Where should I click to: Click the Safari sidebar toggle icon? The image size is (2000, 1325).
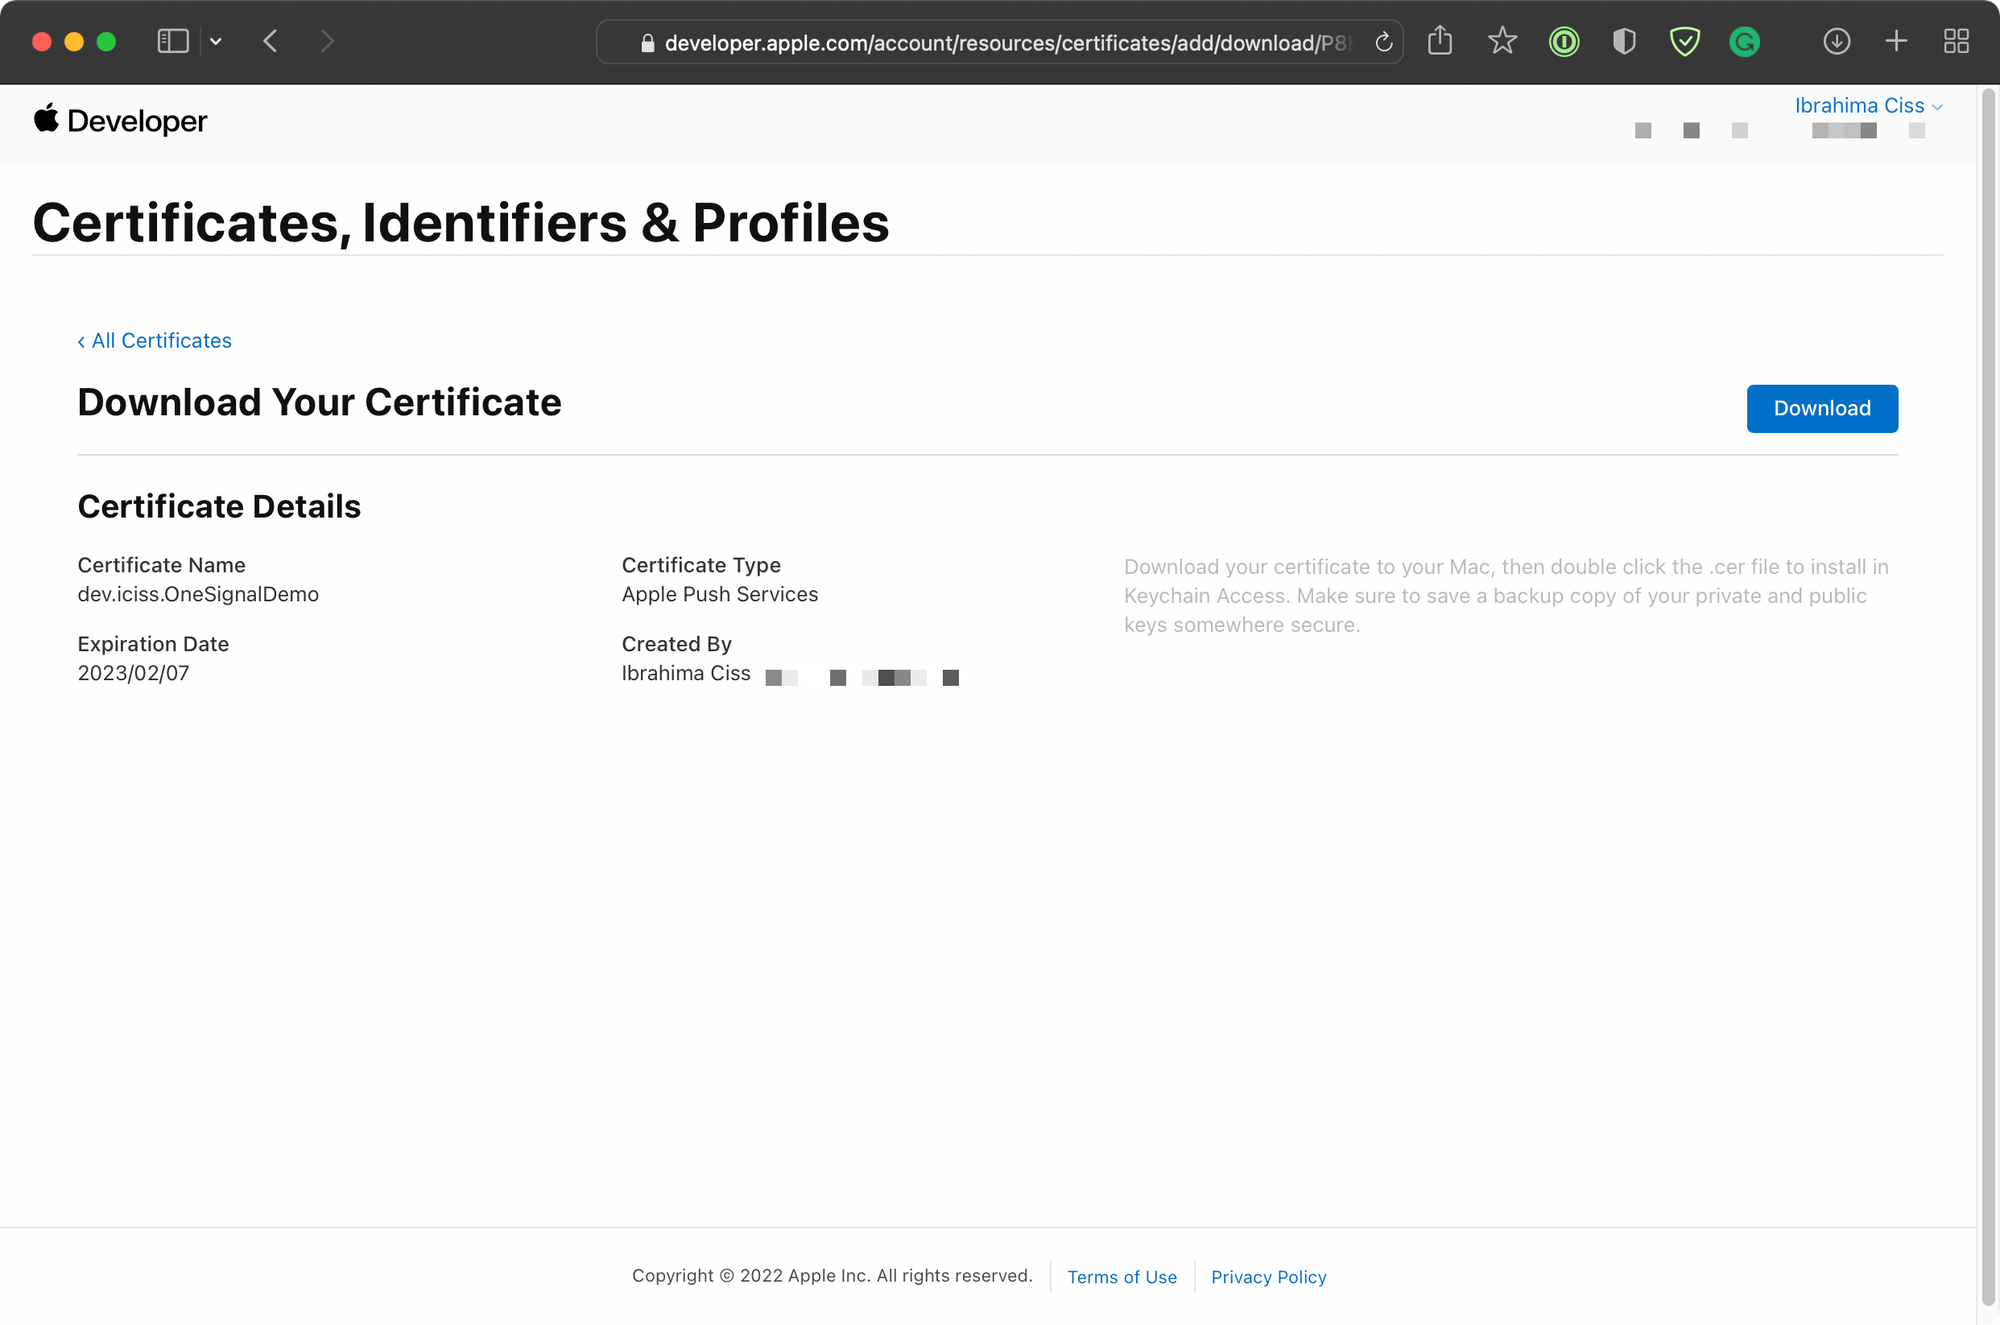coord(173,41)
